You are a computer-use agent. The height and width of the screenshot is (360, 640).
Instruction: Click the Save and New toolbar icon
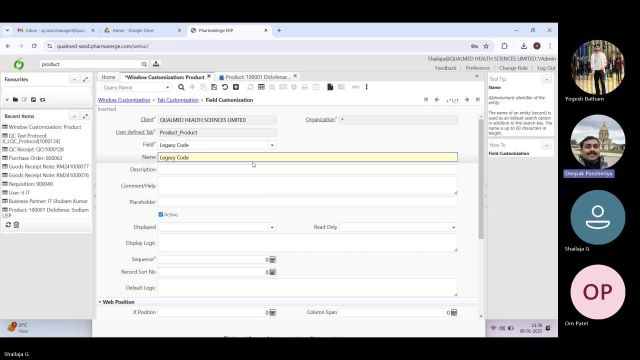tap(236, 87)
